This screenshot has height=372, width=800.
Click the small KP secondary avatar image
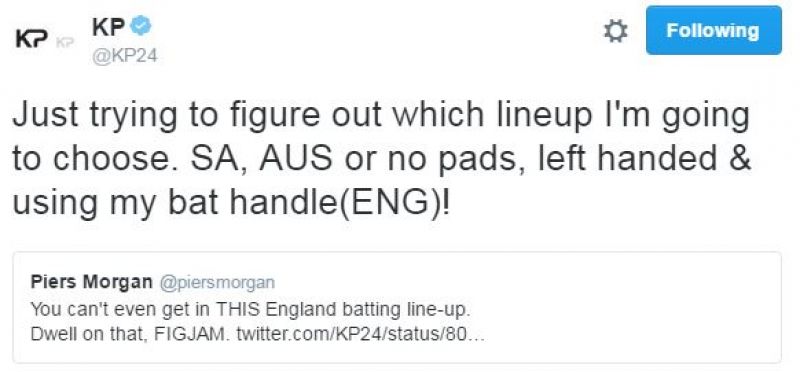tap(64, 42)
